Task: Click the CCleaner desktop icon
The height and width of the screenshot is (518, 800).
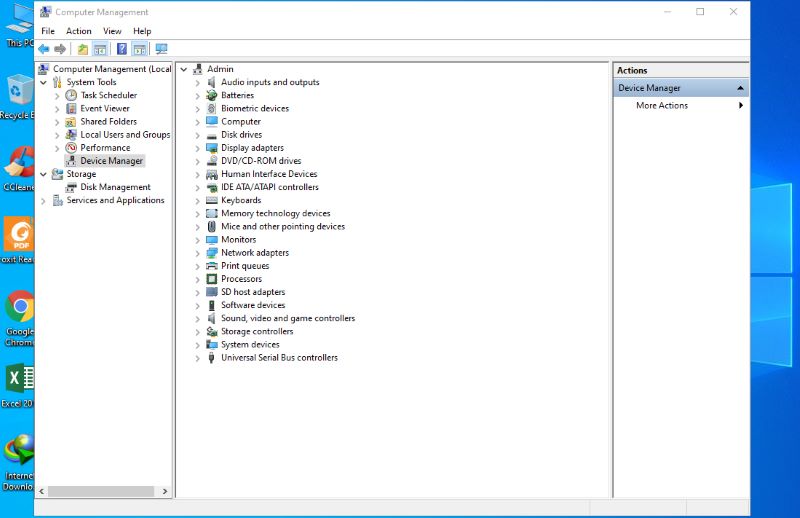Action: pos(19,162)
